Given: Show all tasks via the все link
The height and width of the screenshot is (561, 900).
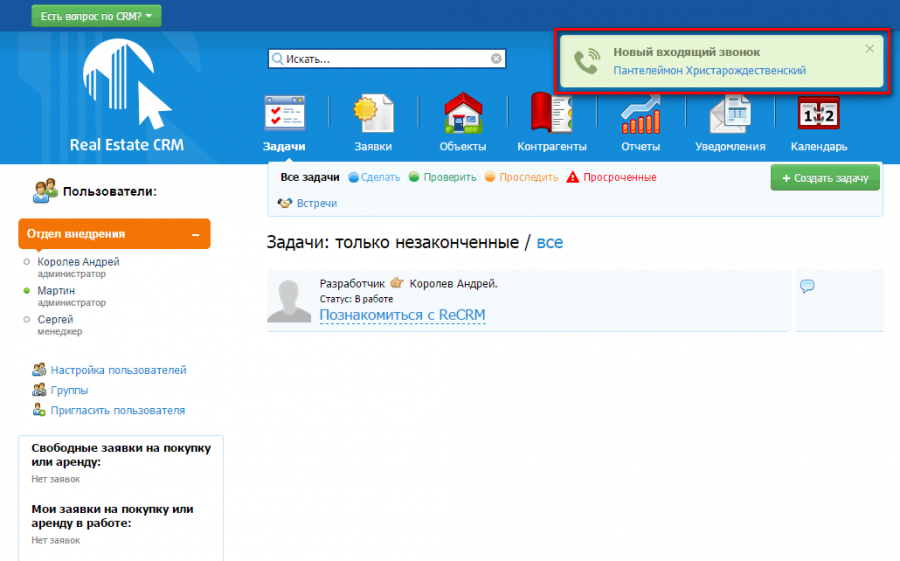Looking at the screenshot, I should click(550, 242).
